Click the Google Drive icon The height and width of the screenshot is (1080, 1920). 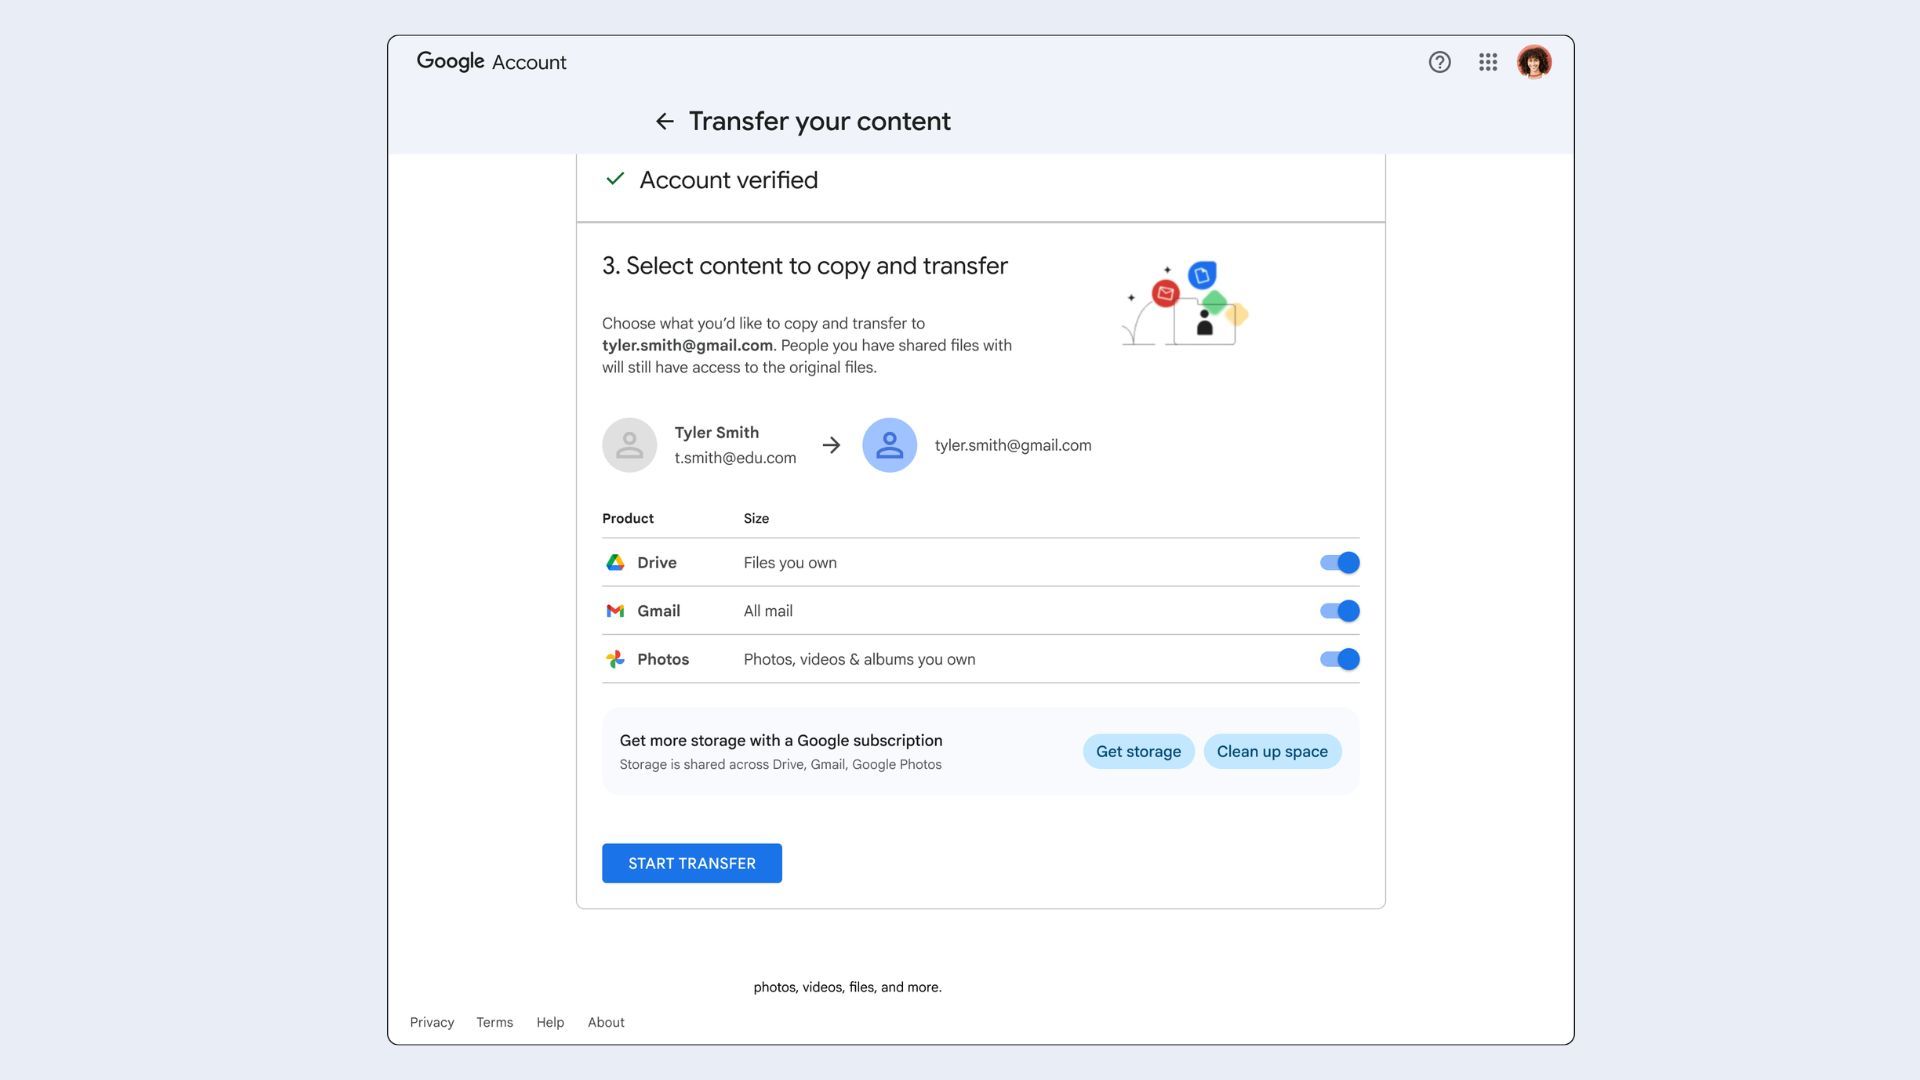click(615, 563)
